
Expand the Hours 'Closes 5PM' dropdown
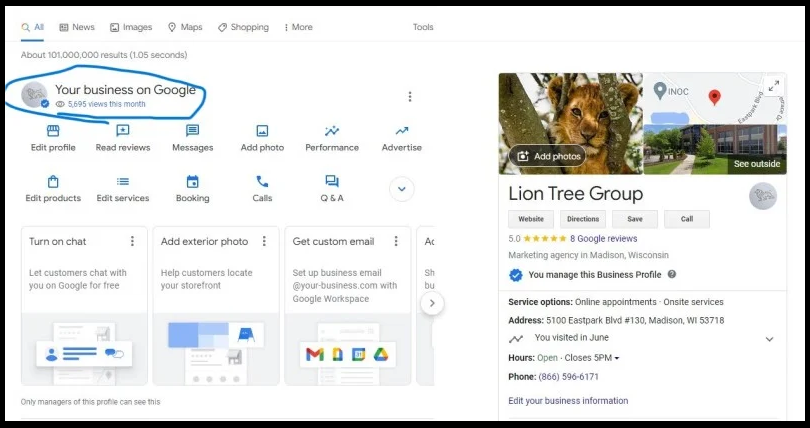617,358
